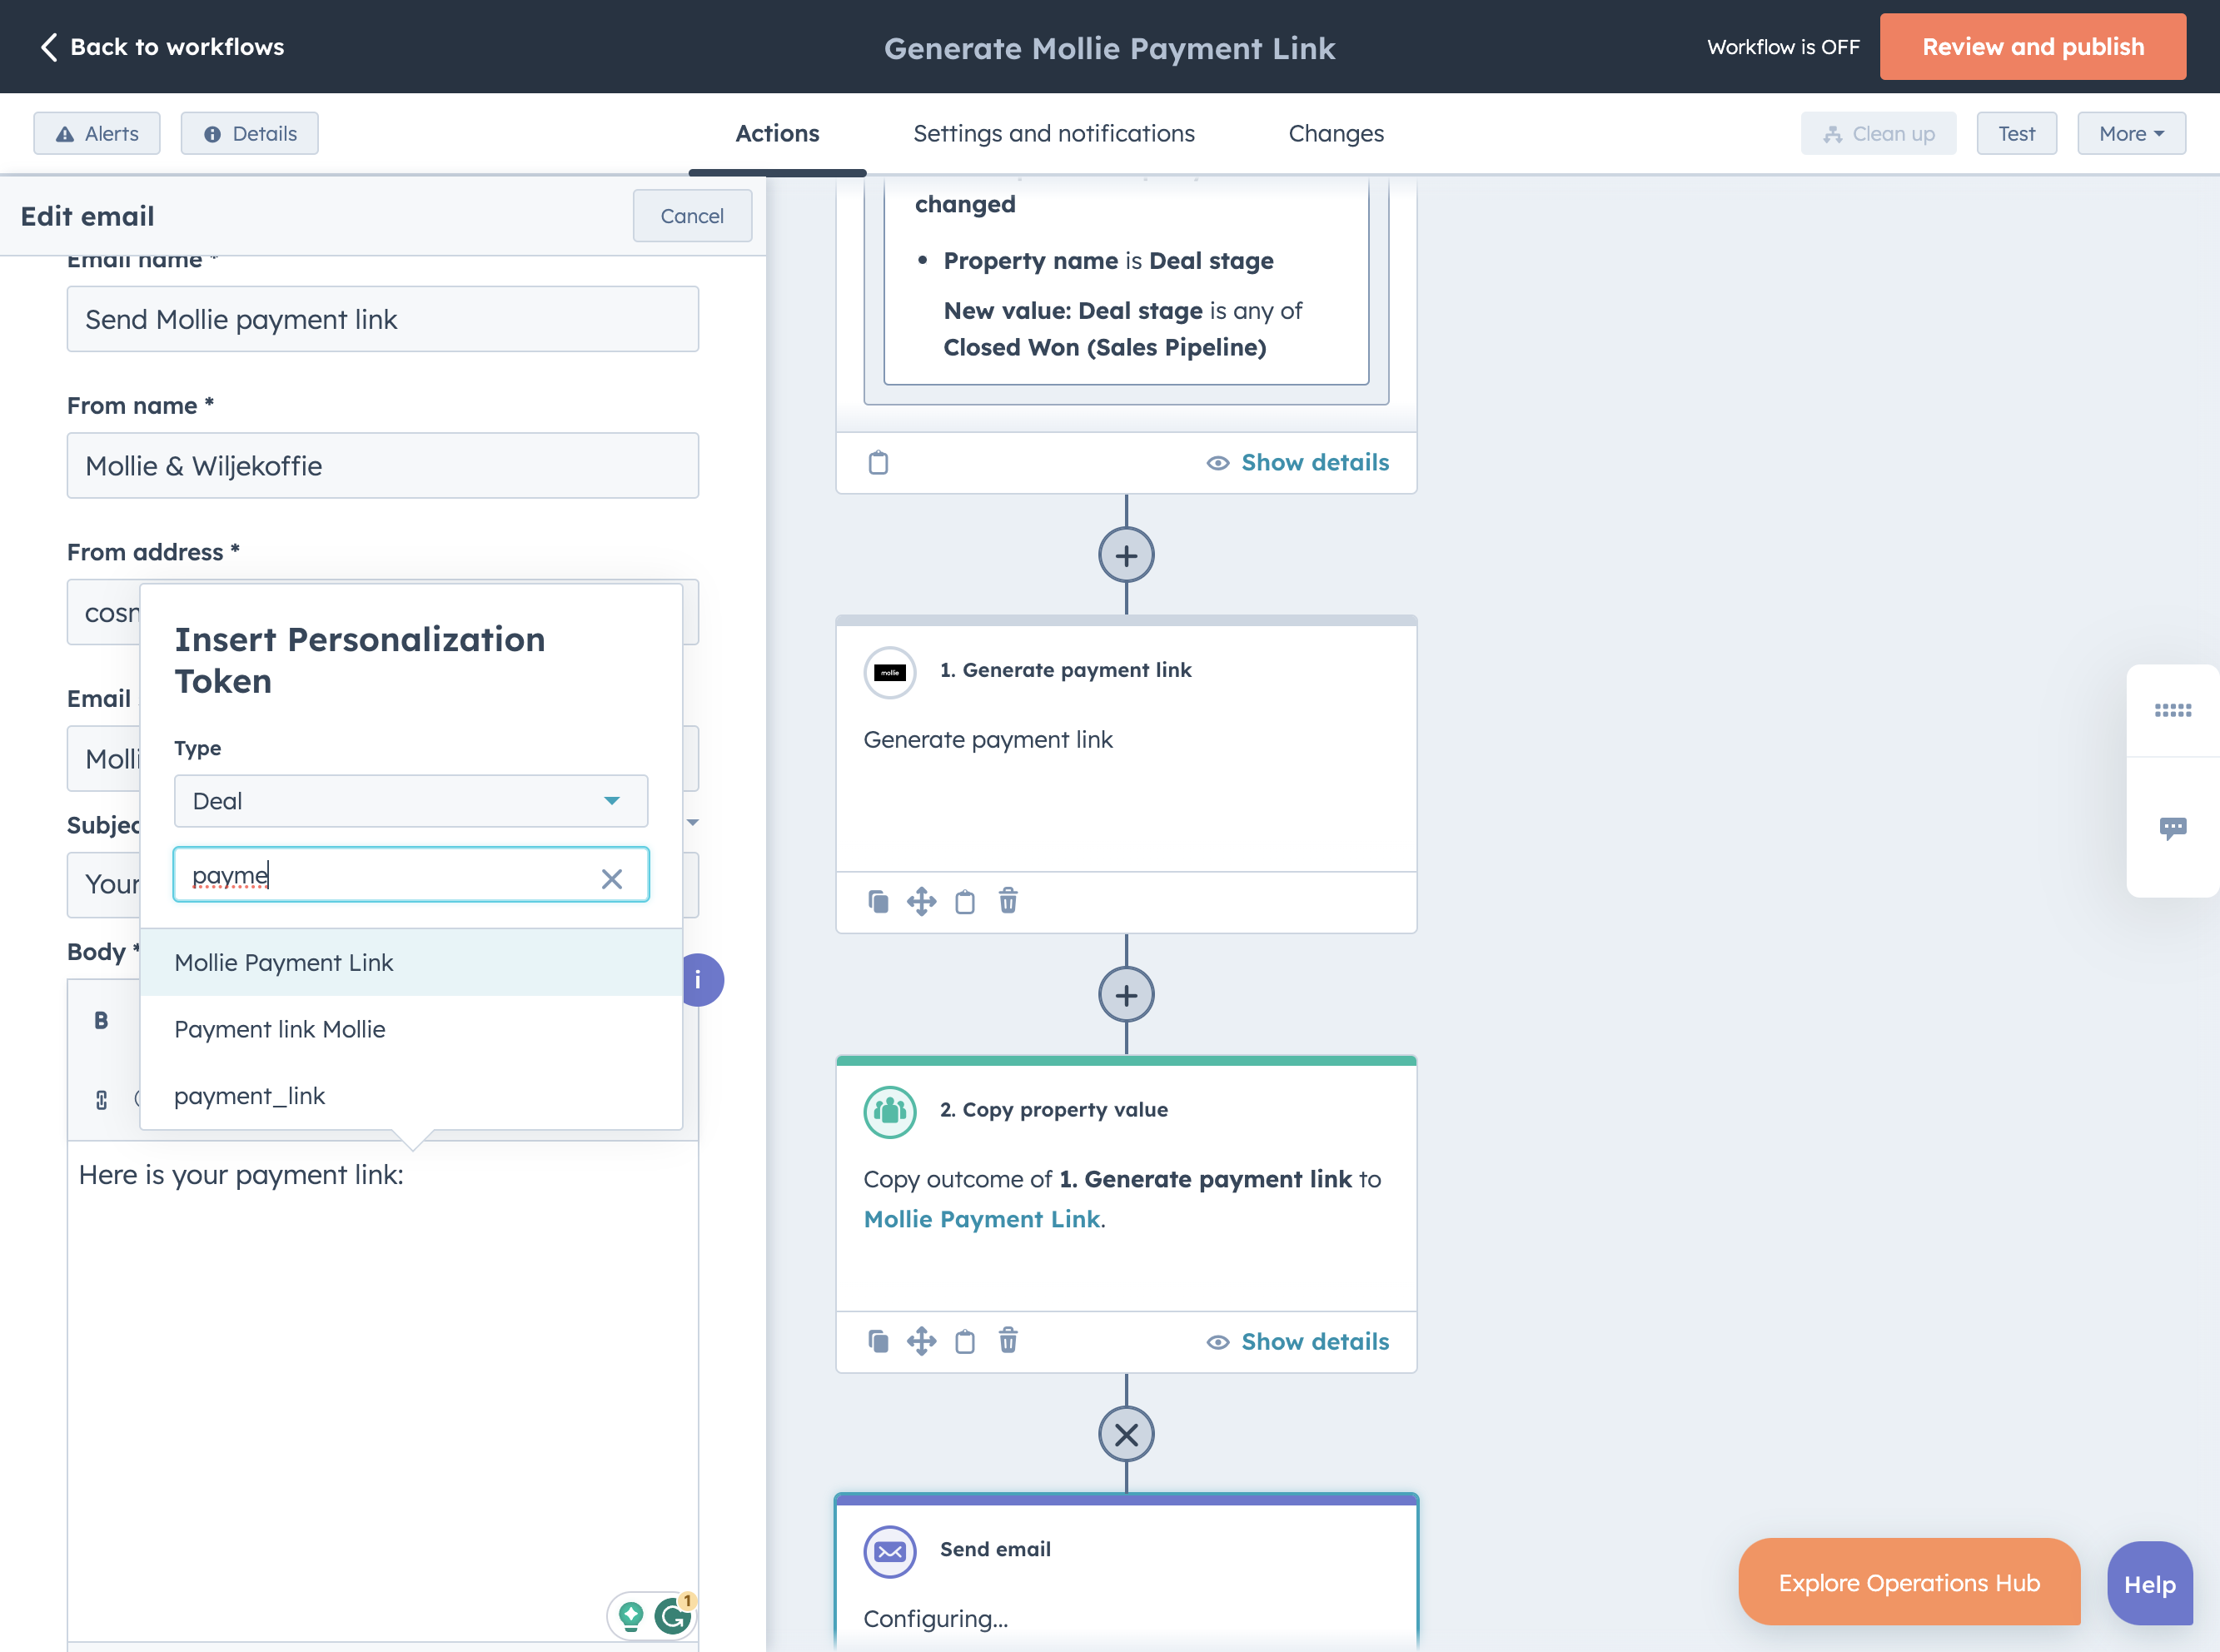
Task: Click the clipboard icon in trigger card footer
Action: click(878, 462)
